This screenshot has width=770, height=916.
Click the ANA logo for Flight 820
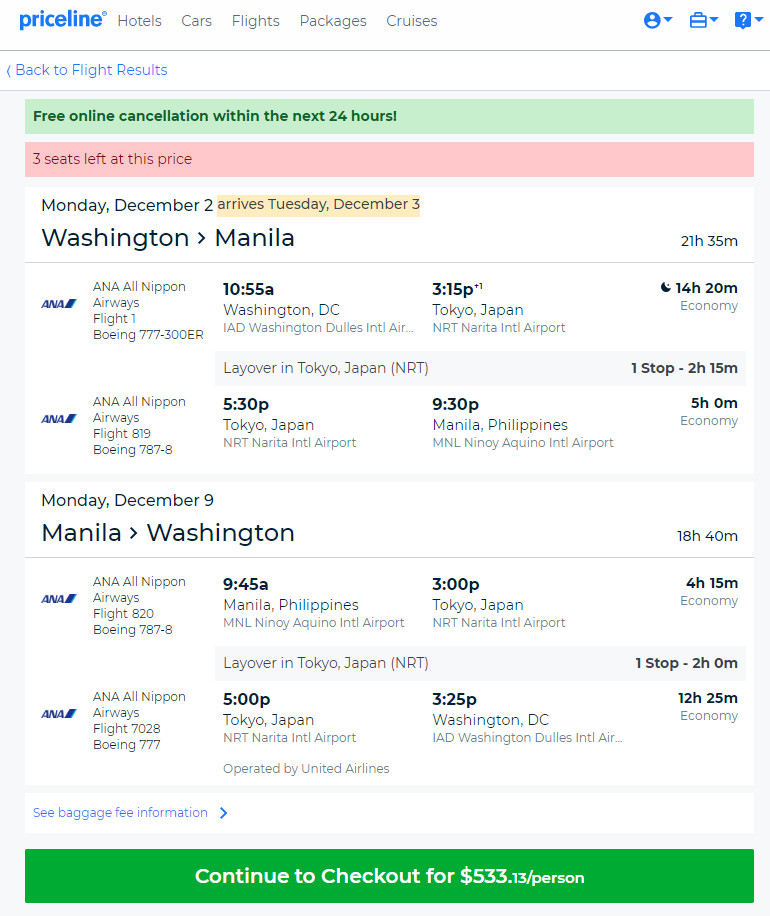58,599
